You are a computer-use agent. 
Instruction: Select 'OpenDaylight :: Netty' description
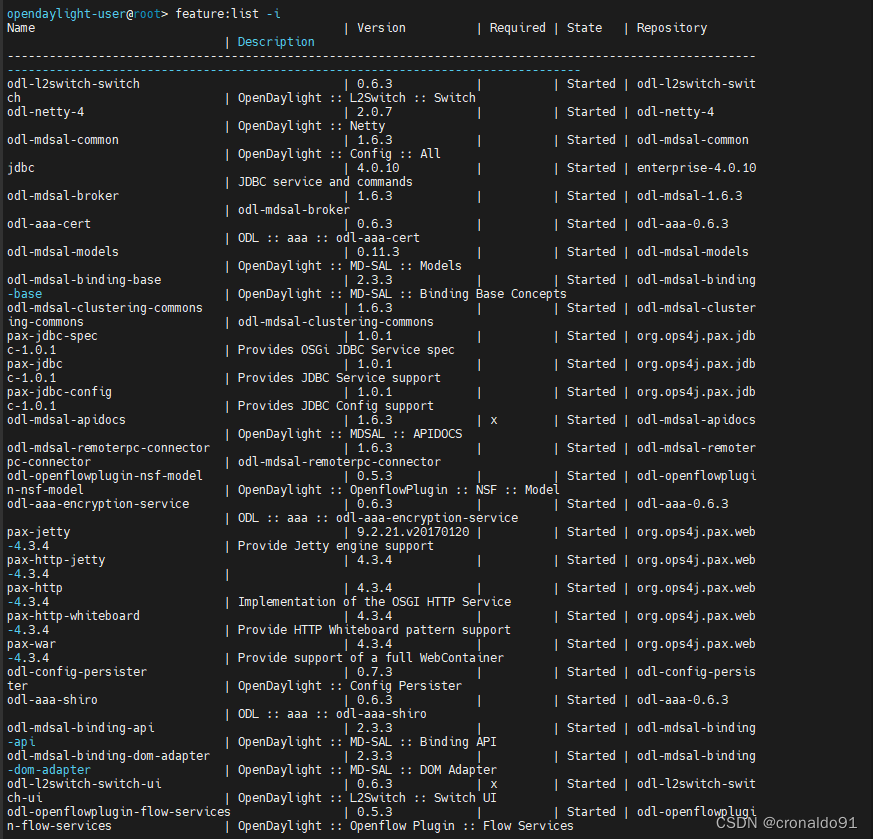click(311, 126)
